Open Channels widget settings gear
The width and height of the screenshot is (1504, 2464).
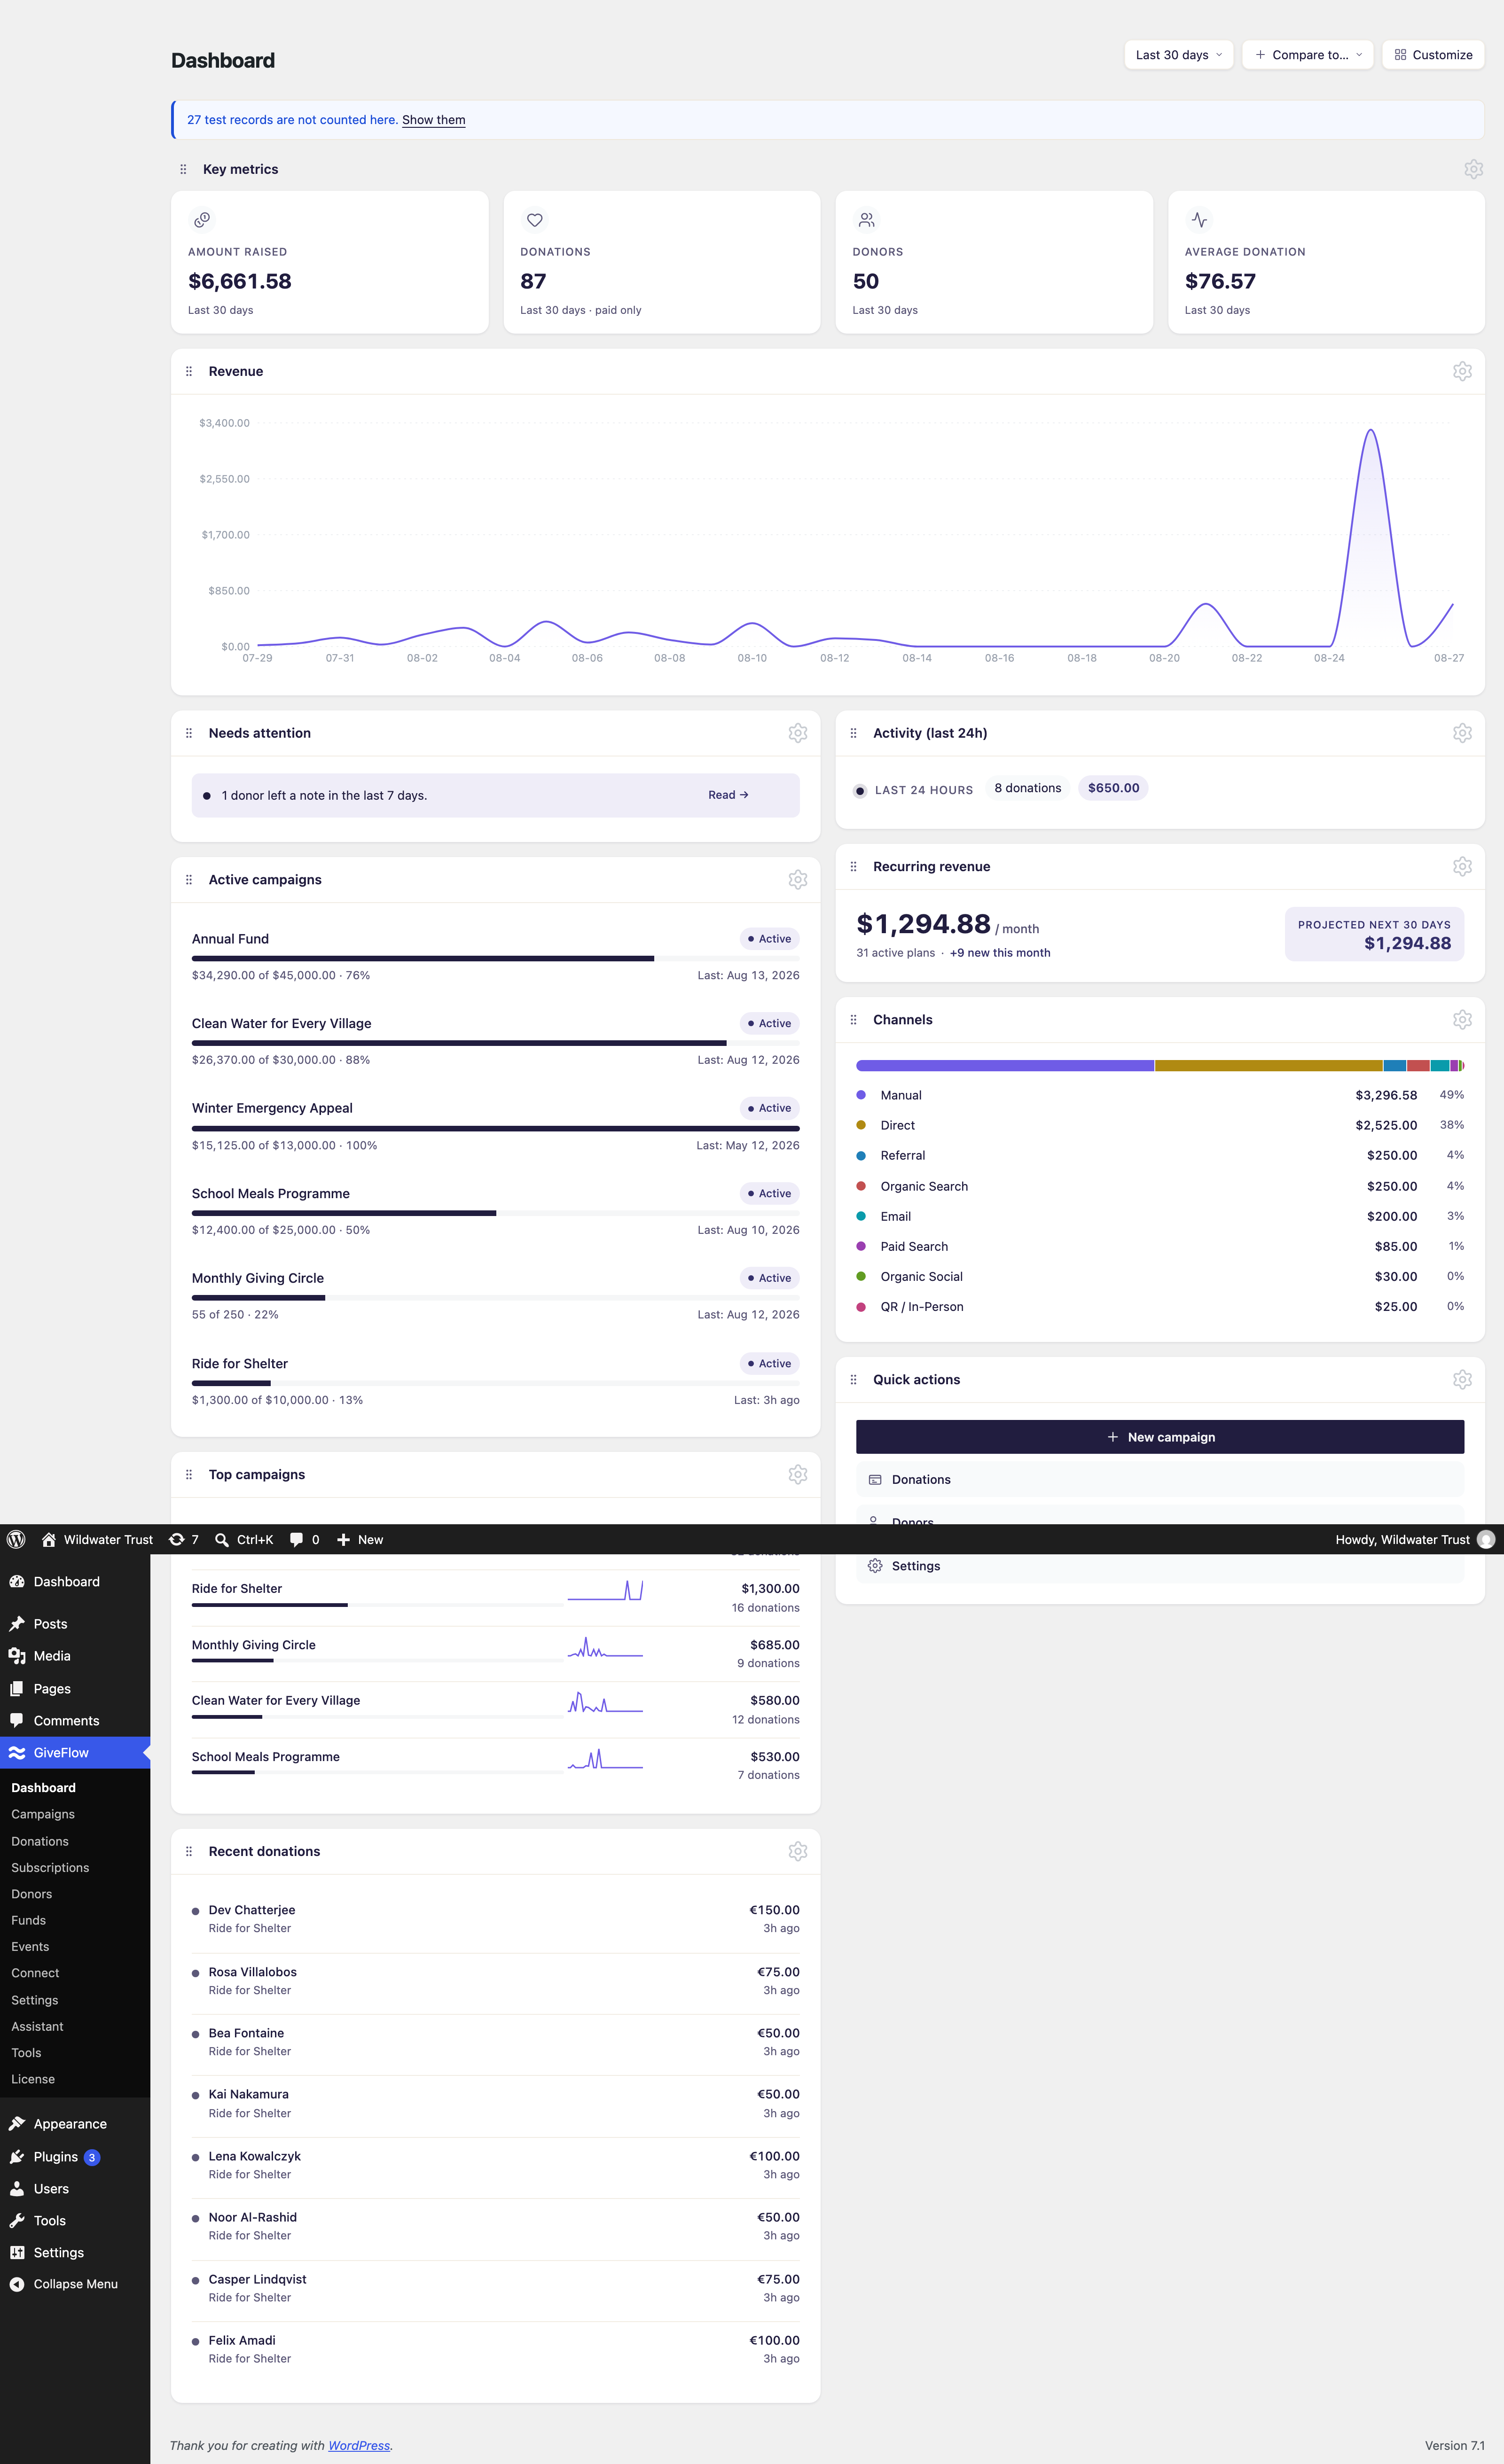1462,1019
